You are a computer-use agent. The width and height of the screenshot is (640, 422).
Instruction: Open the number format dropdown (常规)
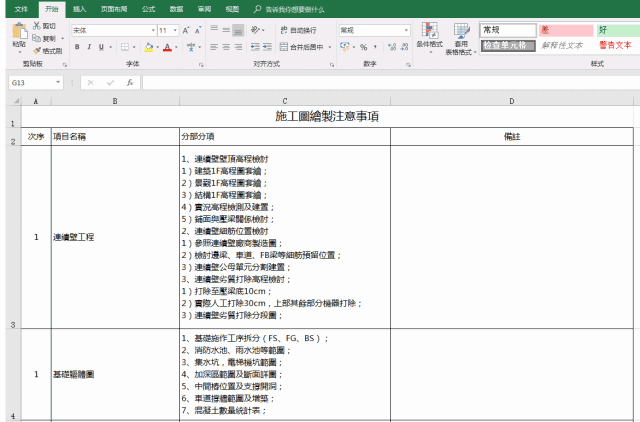coord(406,30)
